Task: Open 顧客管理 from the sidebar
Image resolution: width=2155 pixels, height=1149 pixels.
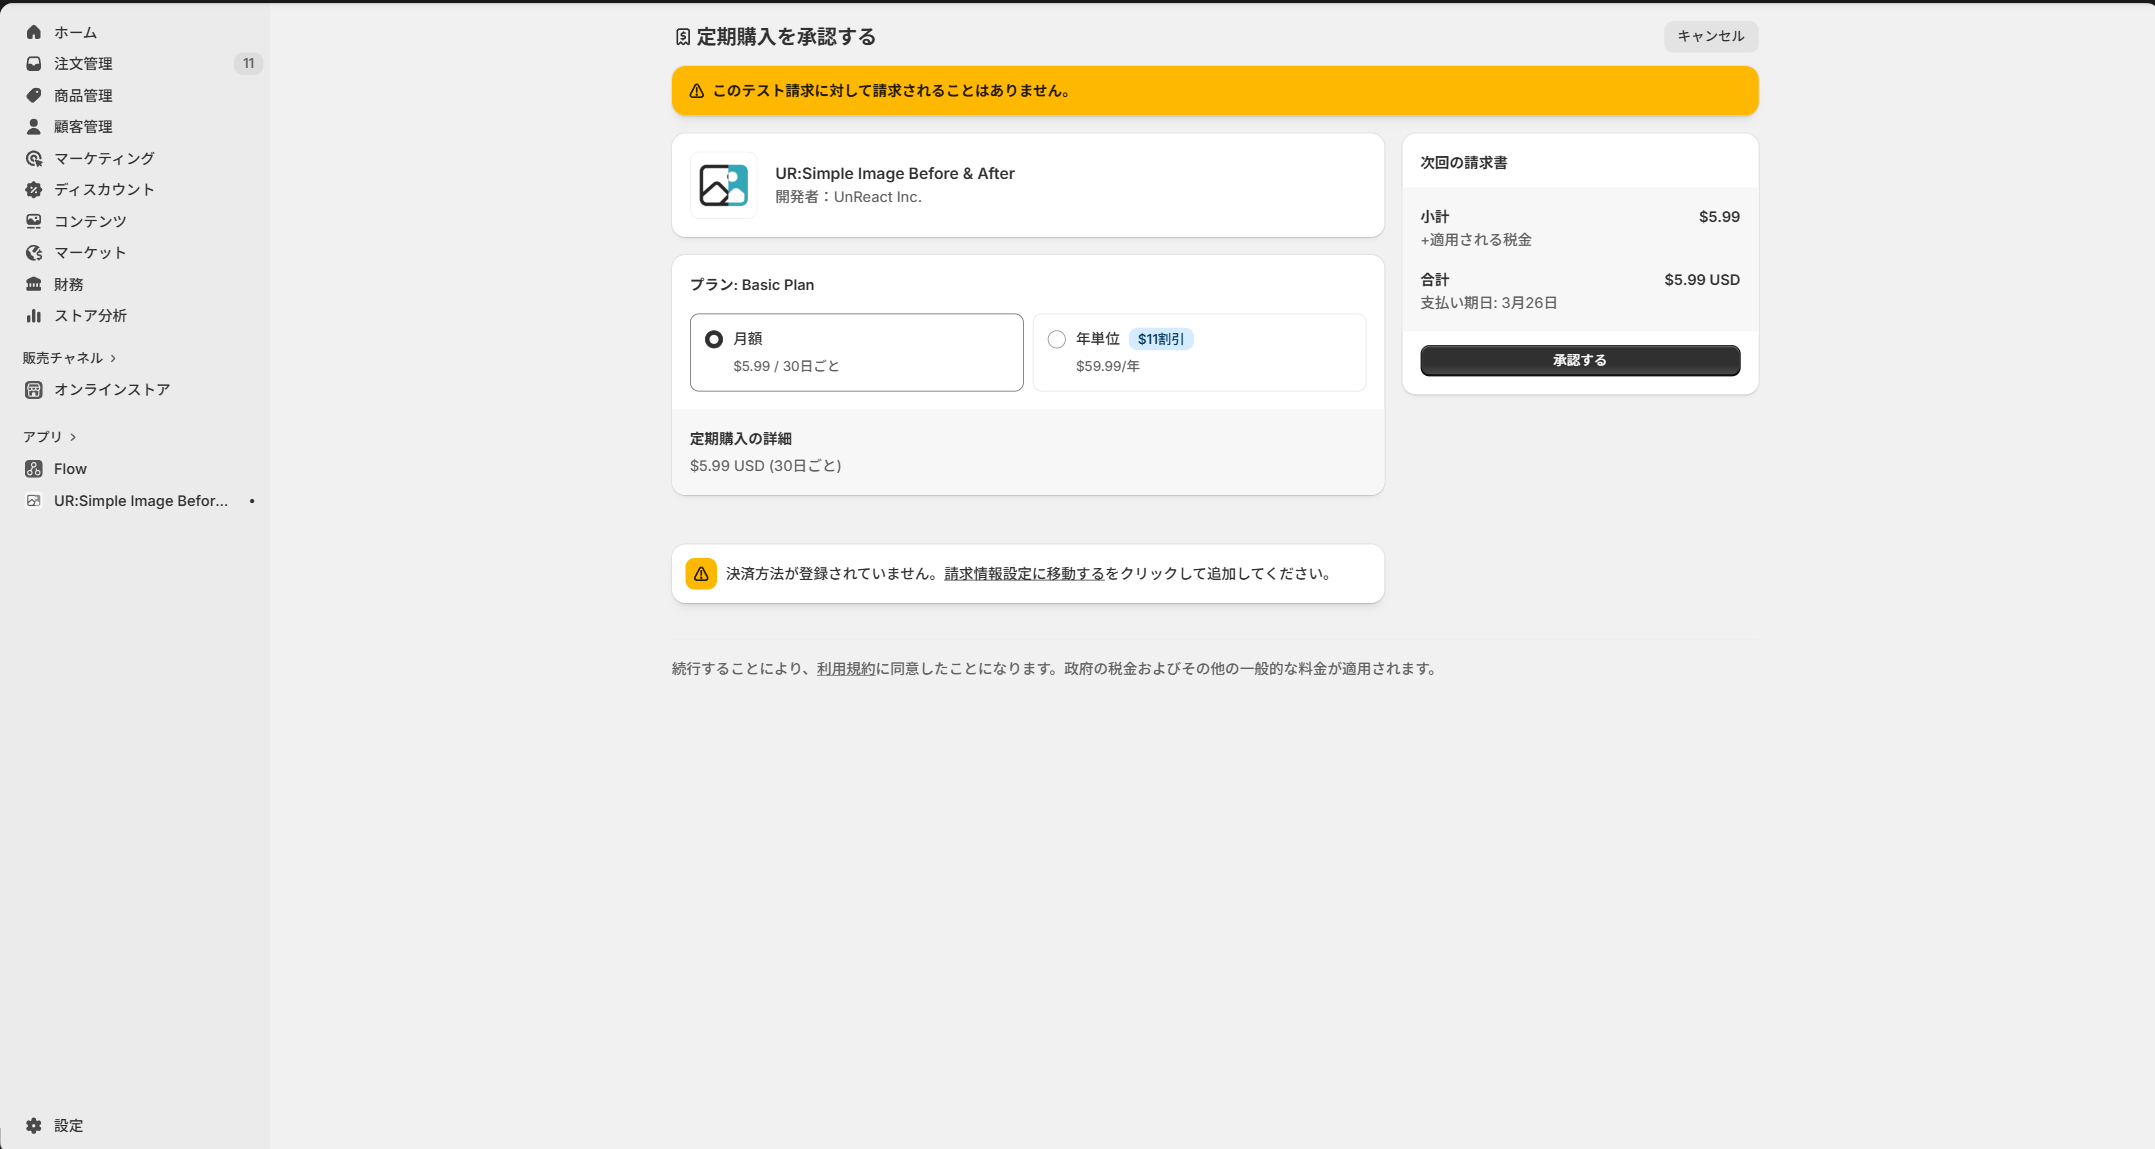Action: (x=86, y=126)
